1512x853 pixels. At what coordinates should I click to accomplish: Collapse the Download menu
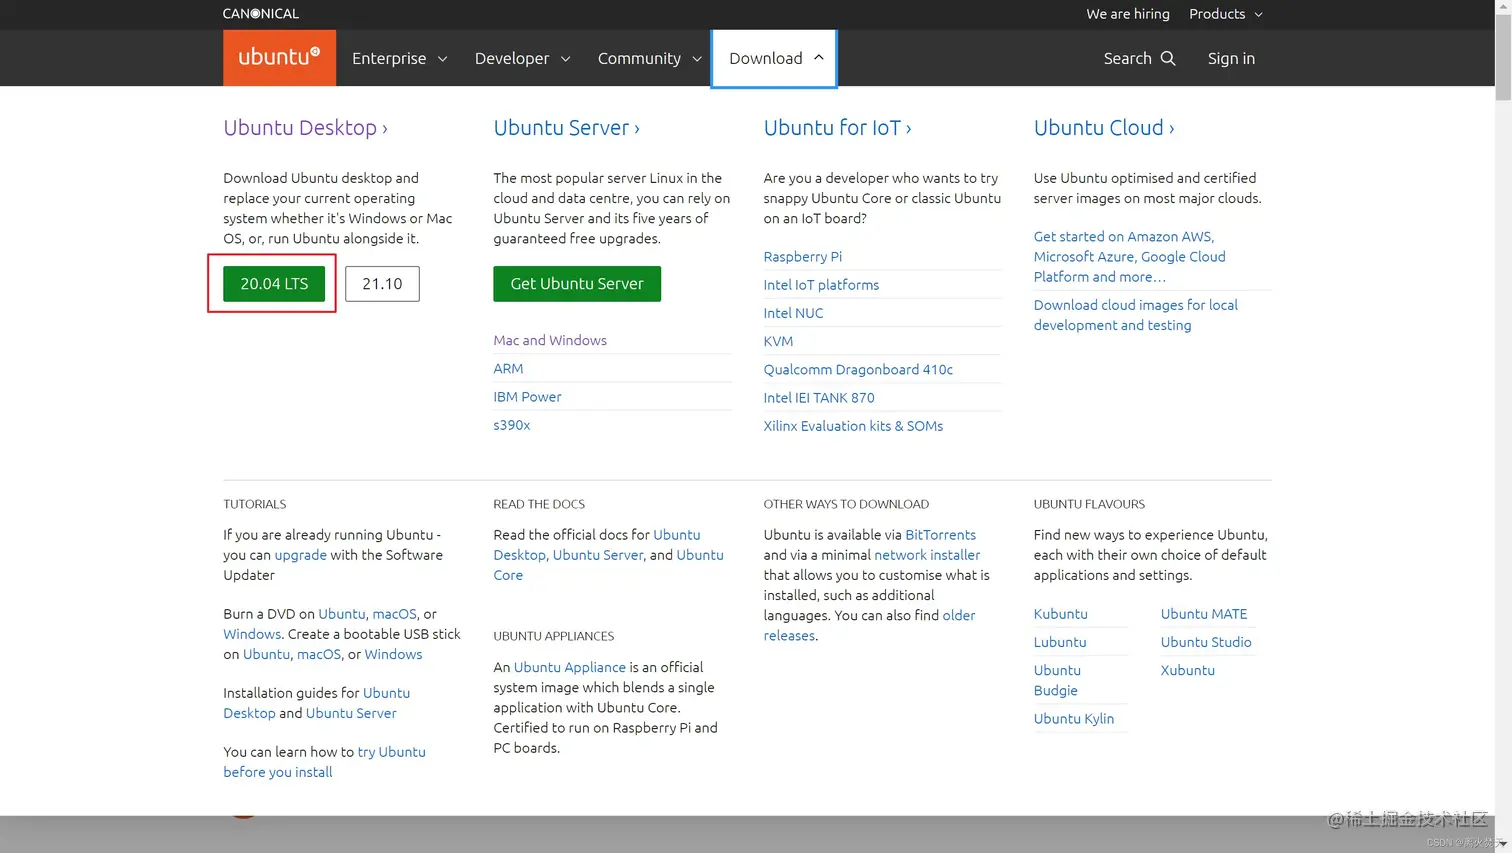(x=775, y=58)
